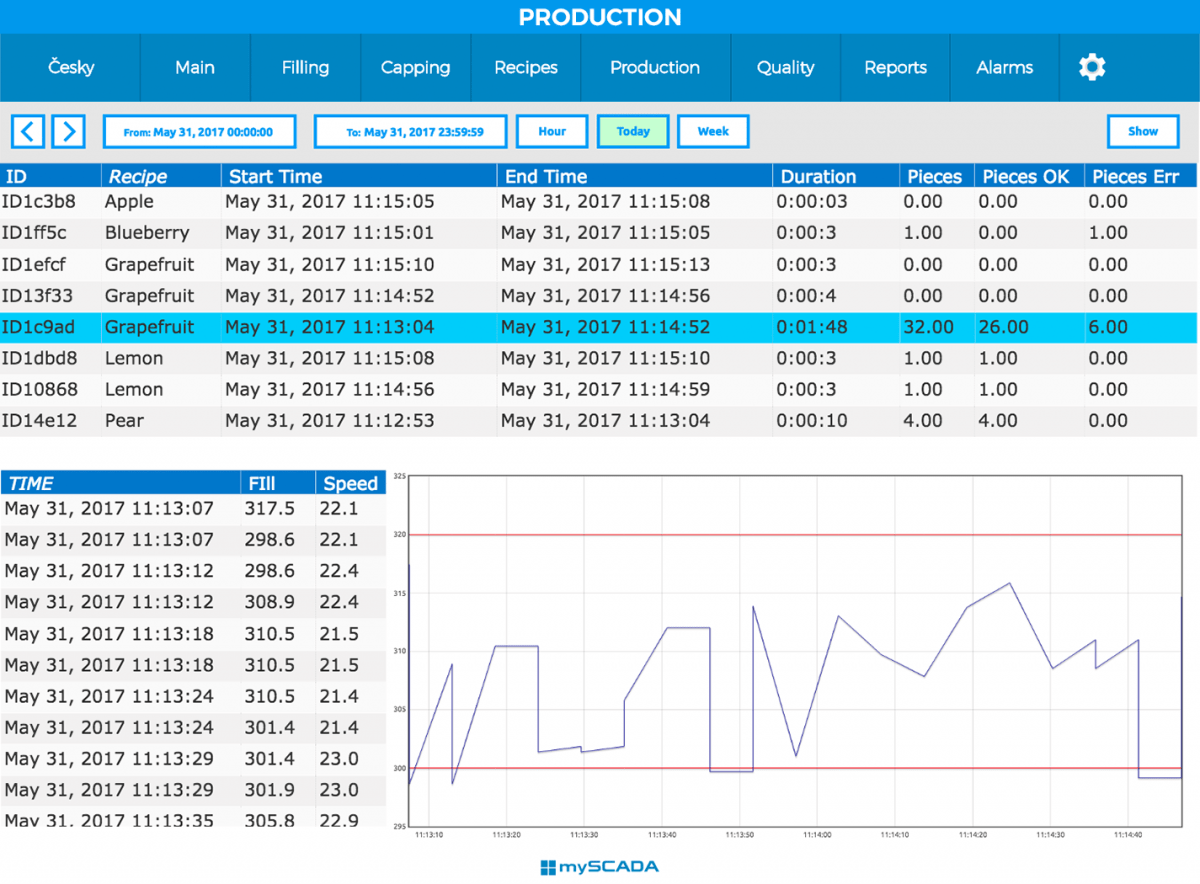The image size is (1200, 884).
Task: Open the Capping page
Action: point(415,67)
